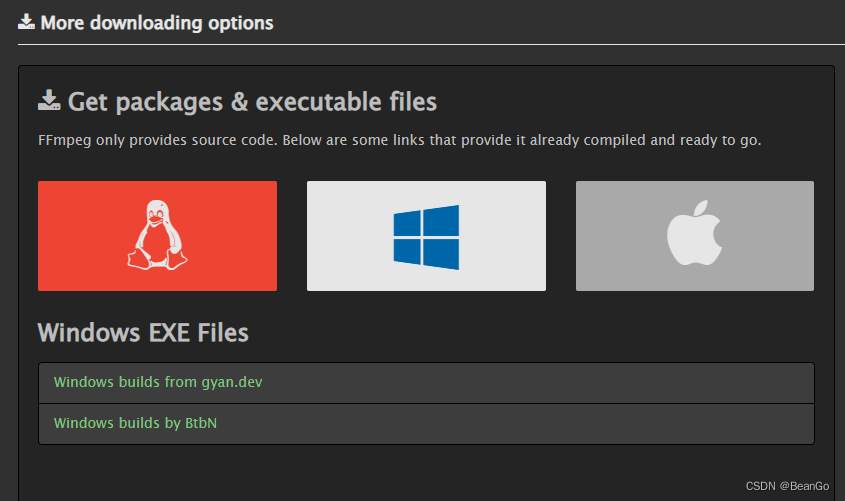The height and width of the screenshot is (501, 845).
Task: Click the 'More downloading options' heading text
Action: tap(157, 23)
